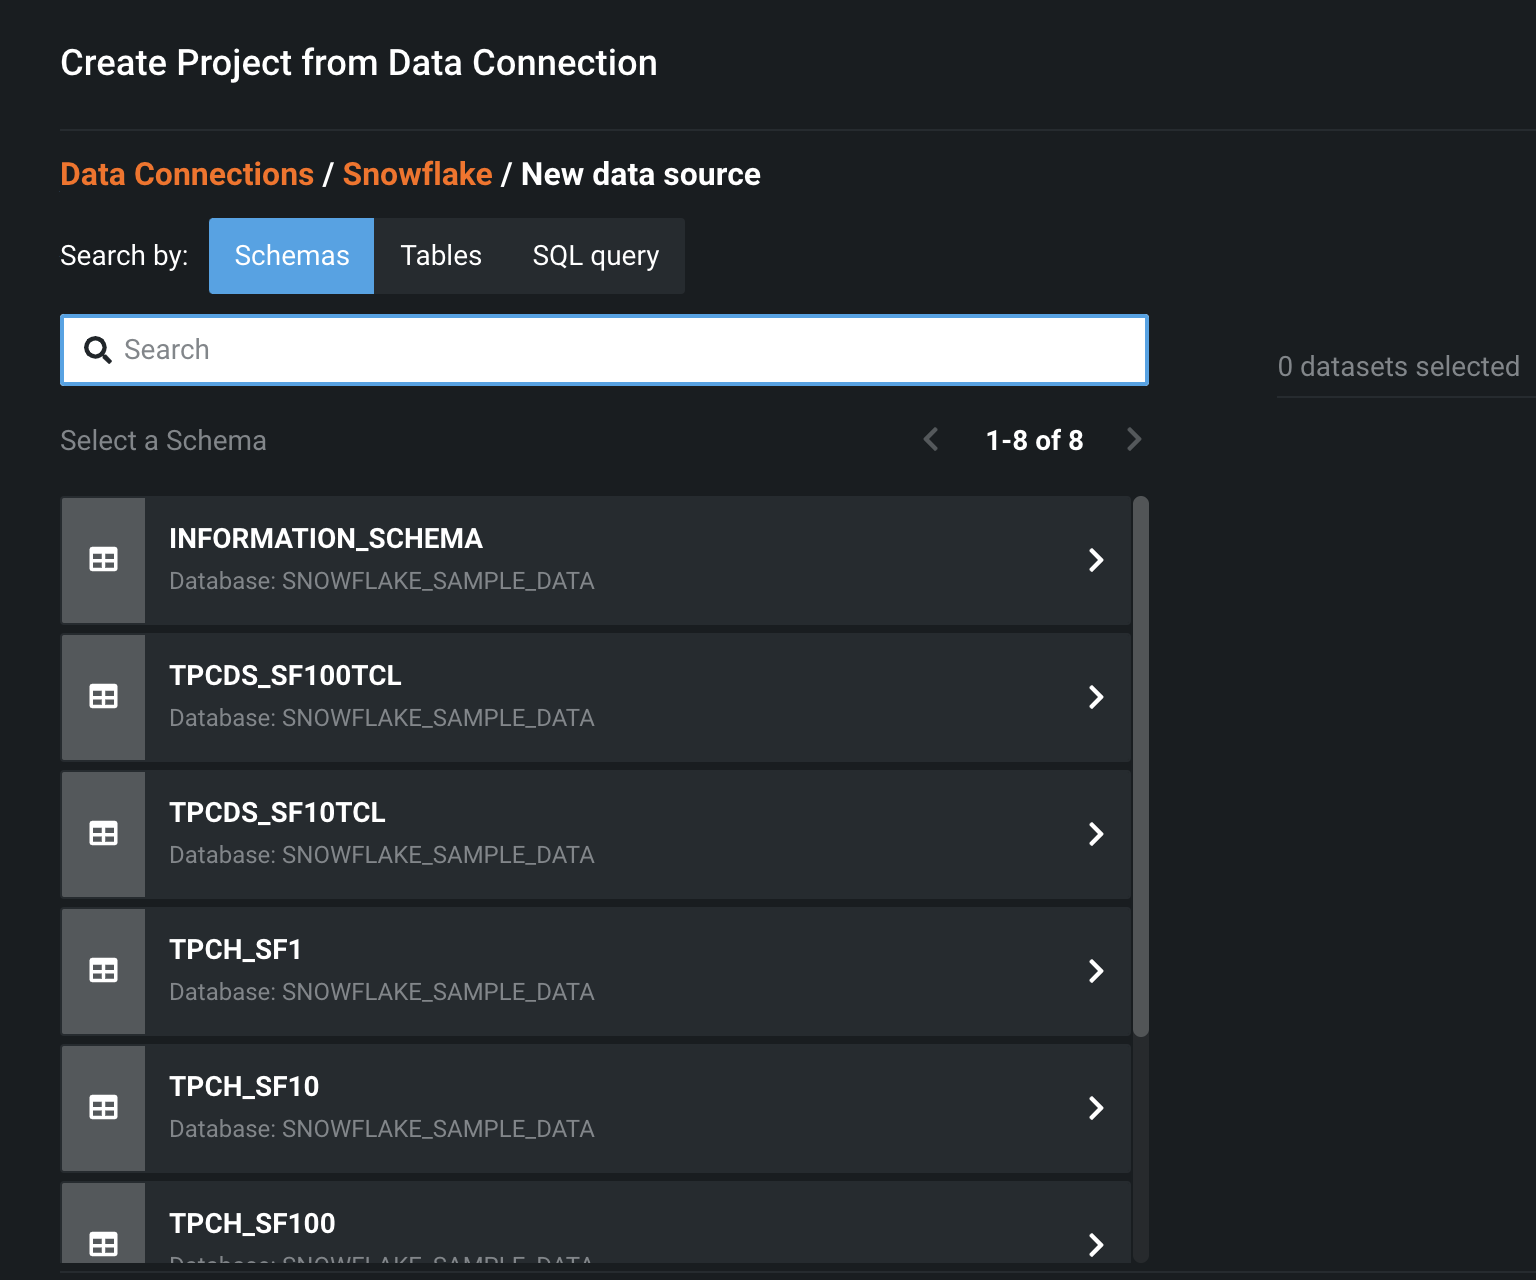Expand the INFORMATION_SCHEMA row chevron
Image resolution: width=1536 pixels, height=1280 pixels.
[x=1096, y=560]
